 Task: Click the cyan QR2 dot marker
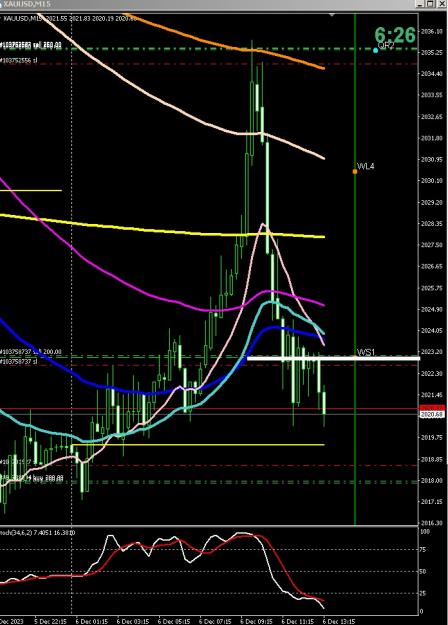375,50
